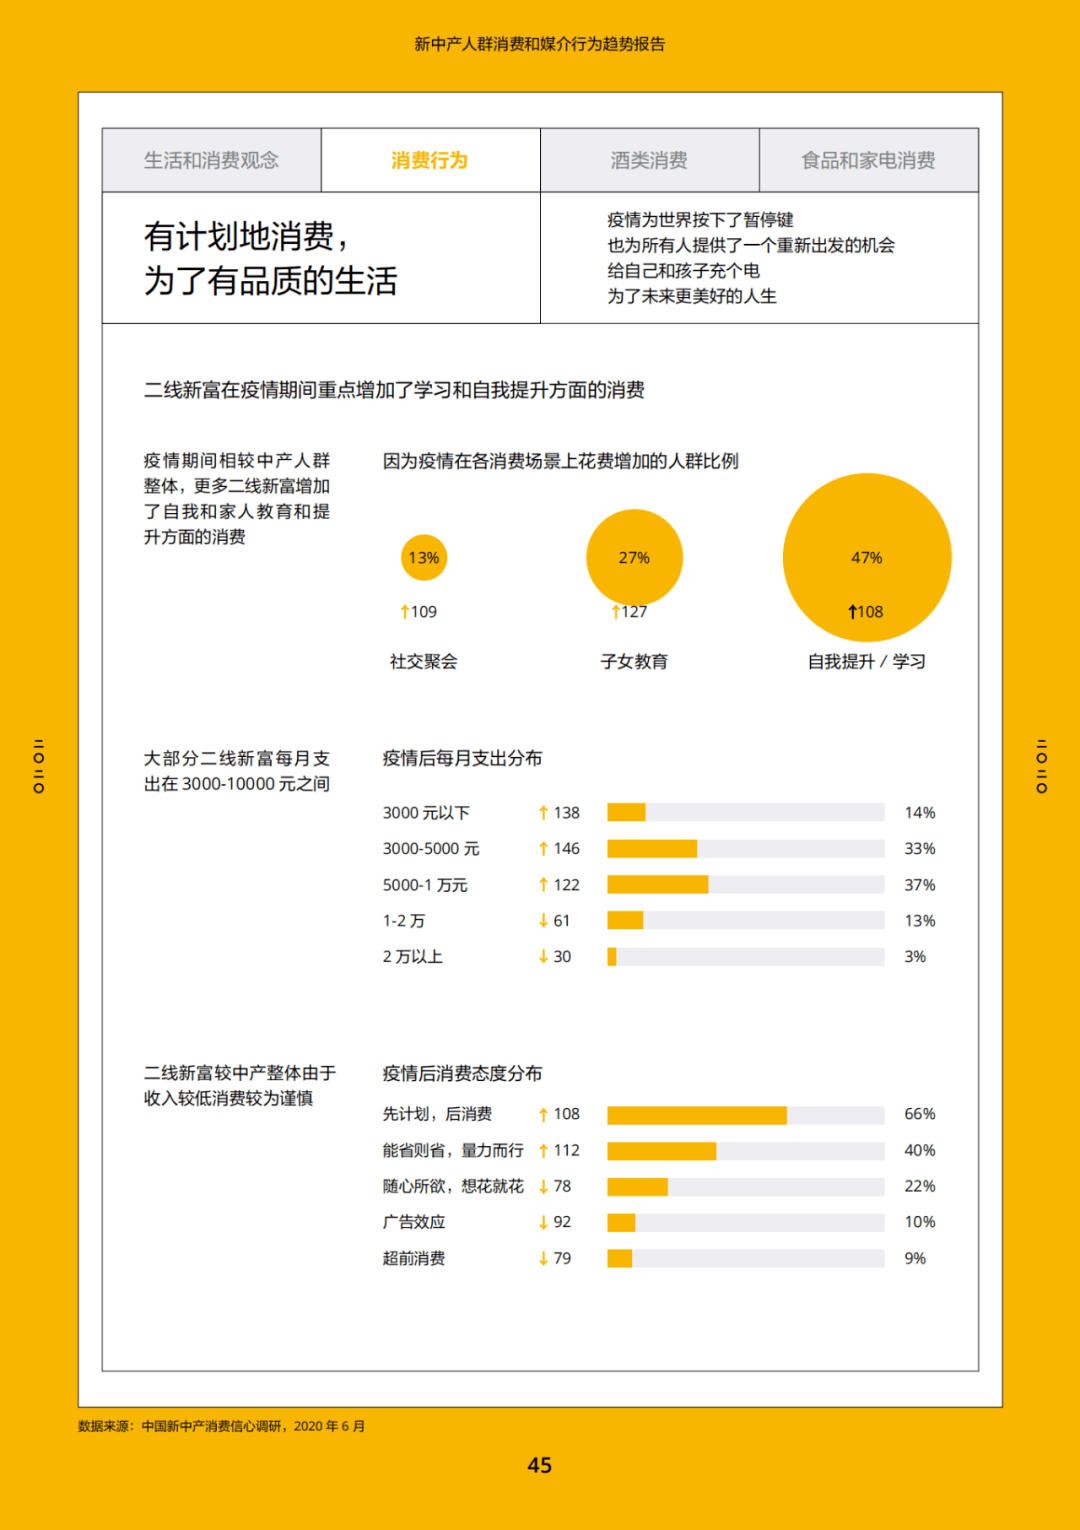Click the up arrow next to 109
Image resolution: width=1080 pixels, height=1530 pixels.
(x=405, y=612)
